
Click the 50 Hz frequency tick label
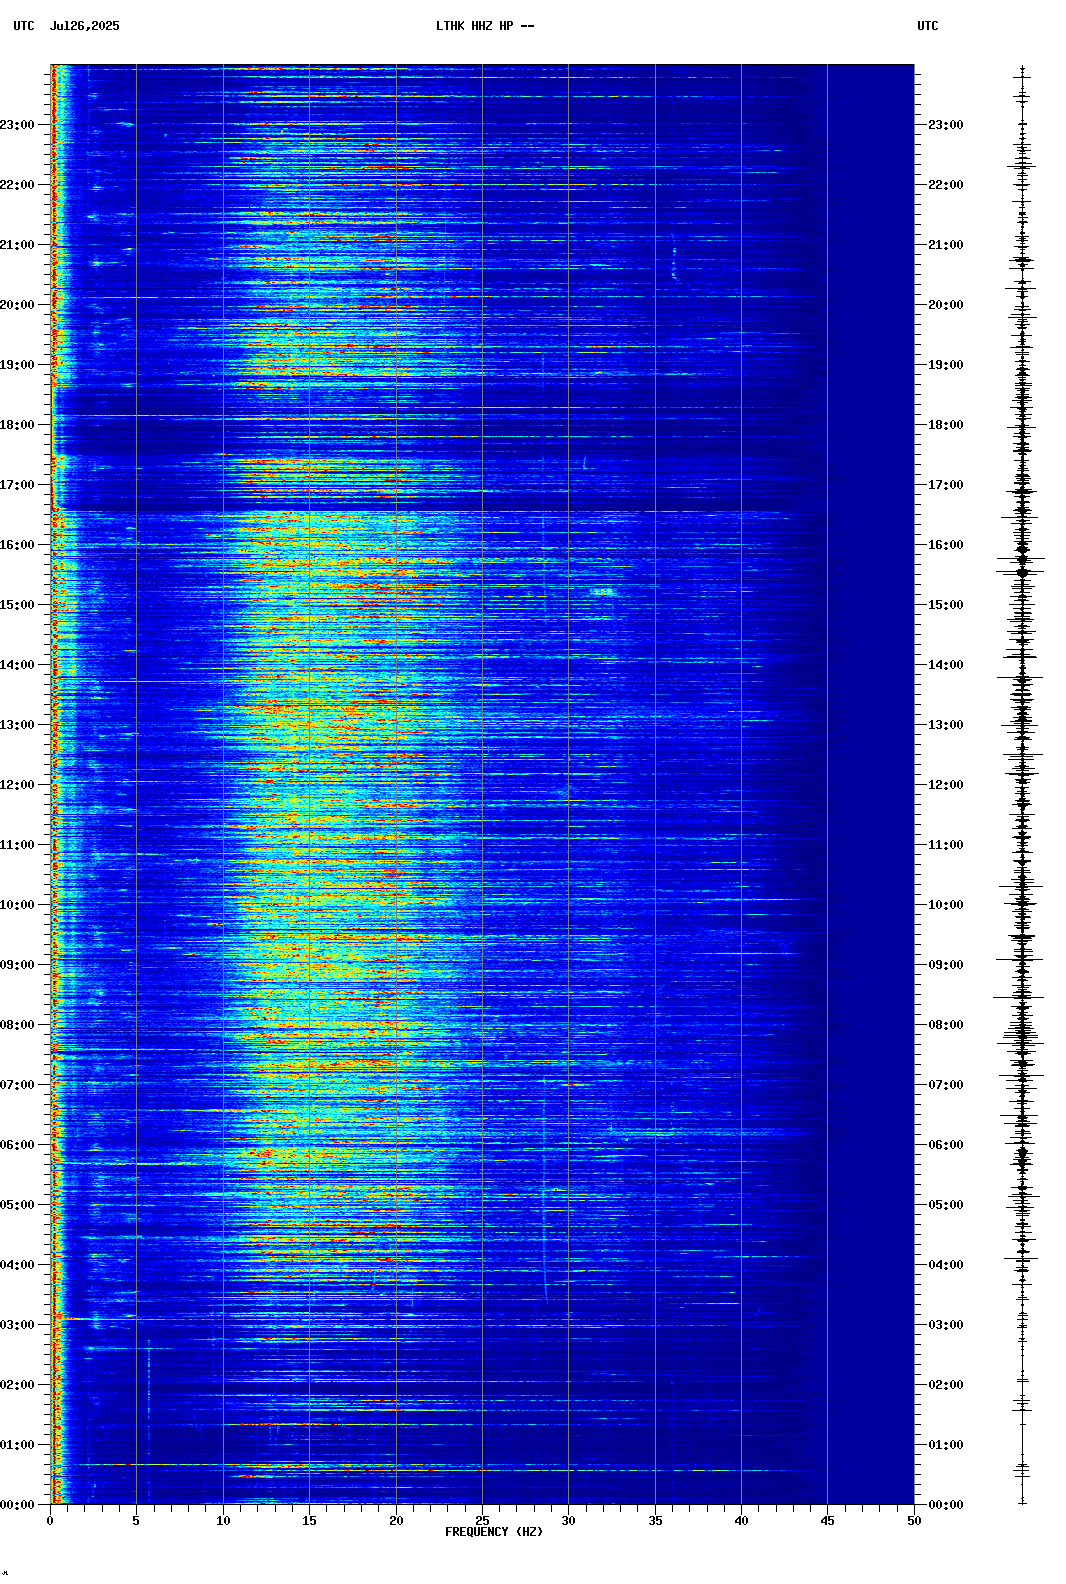(x=914, y=1521)
